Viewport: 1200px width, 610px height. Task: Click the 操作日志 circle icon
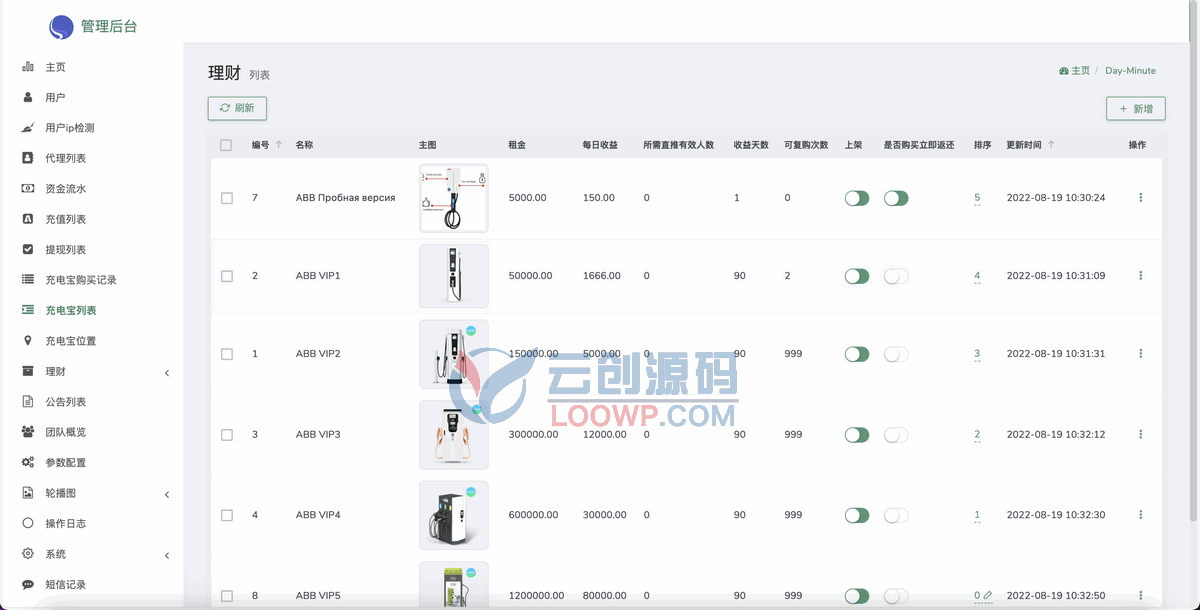click(x=28, y=523)
